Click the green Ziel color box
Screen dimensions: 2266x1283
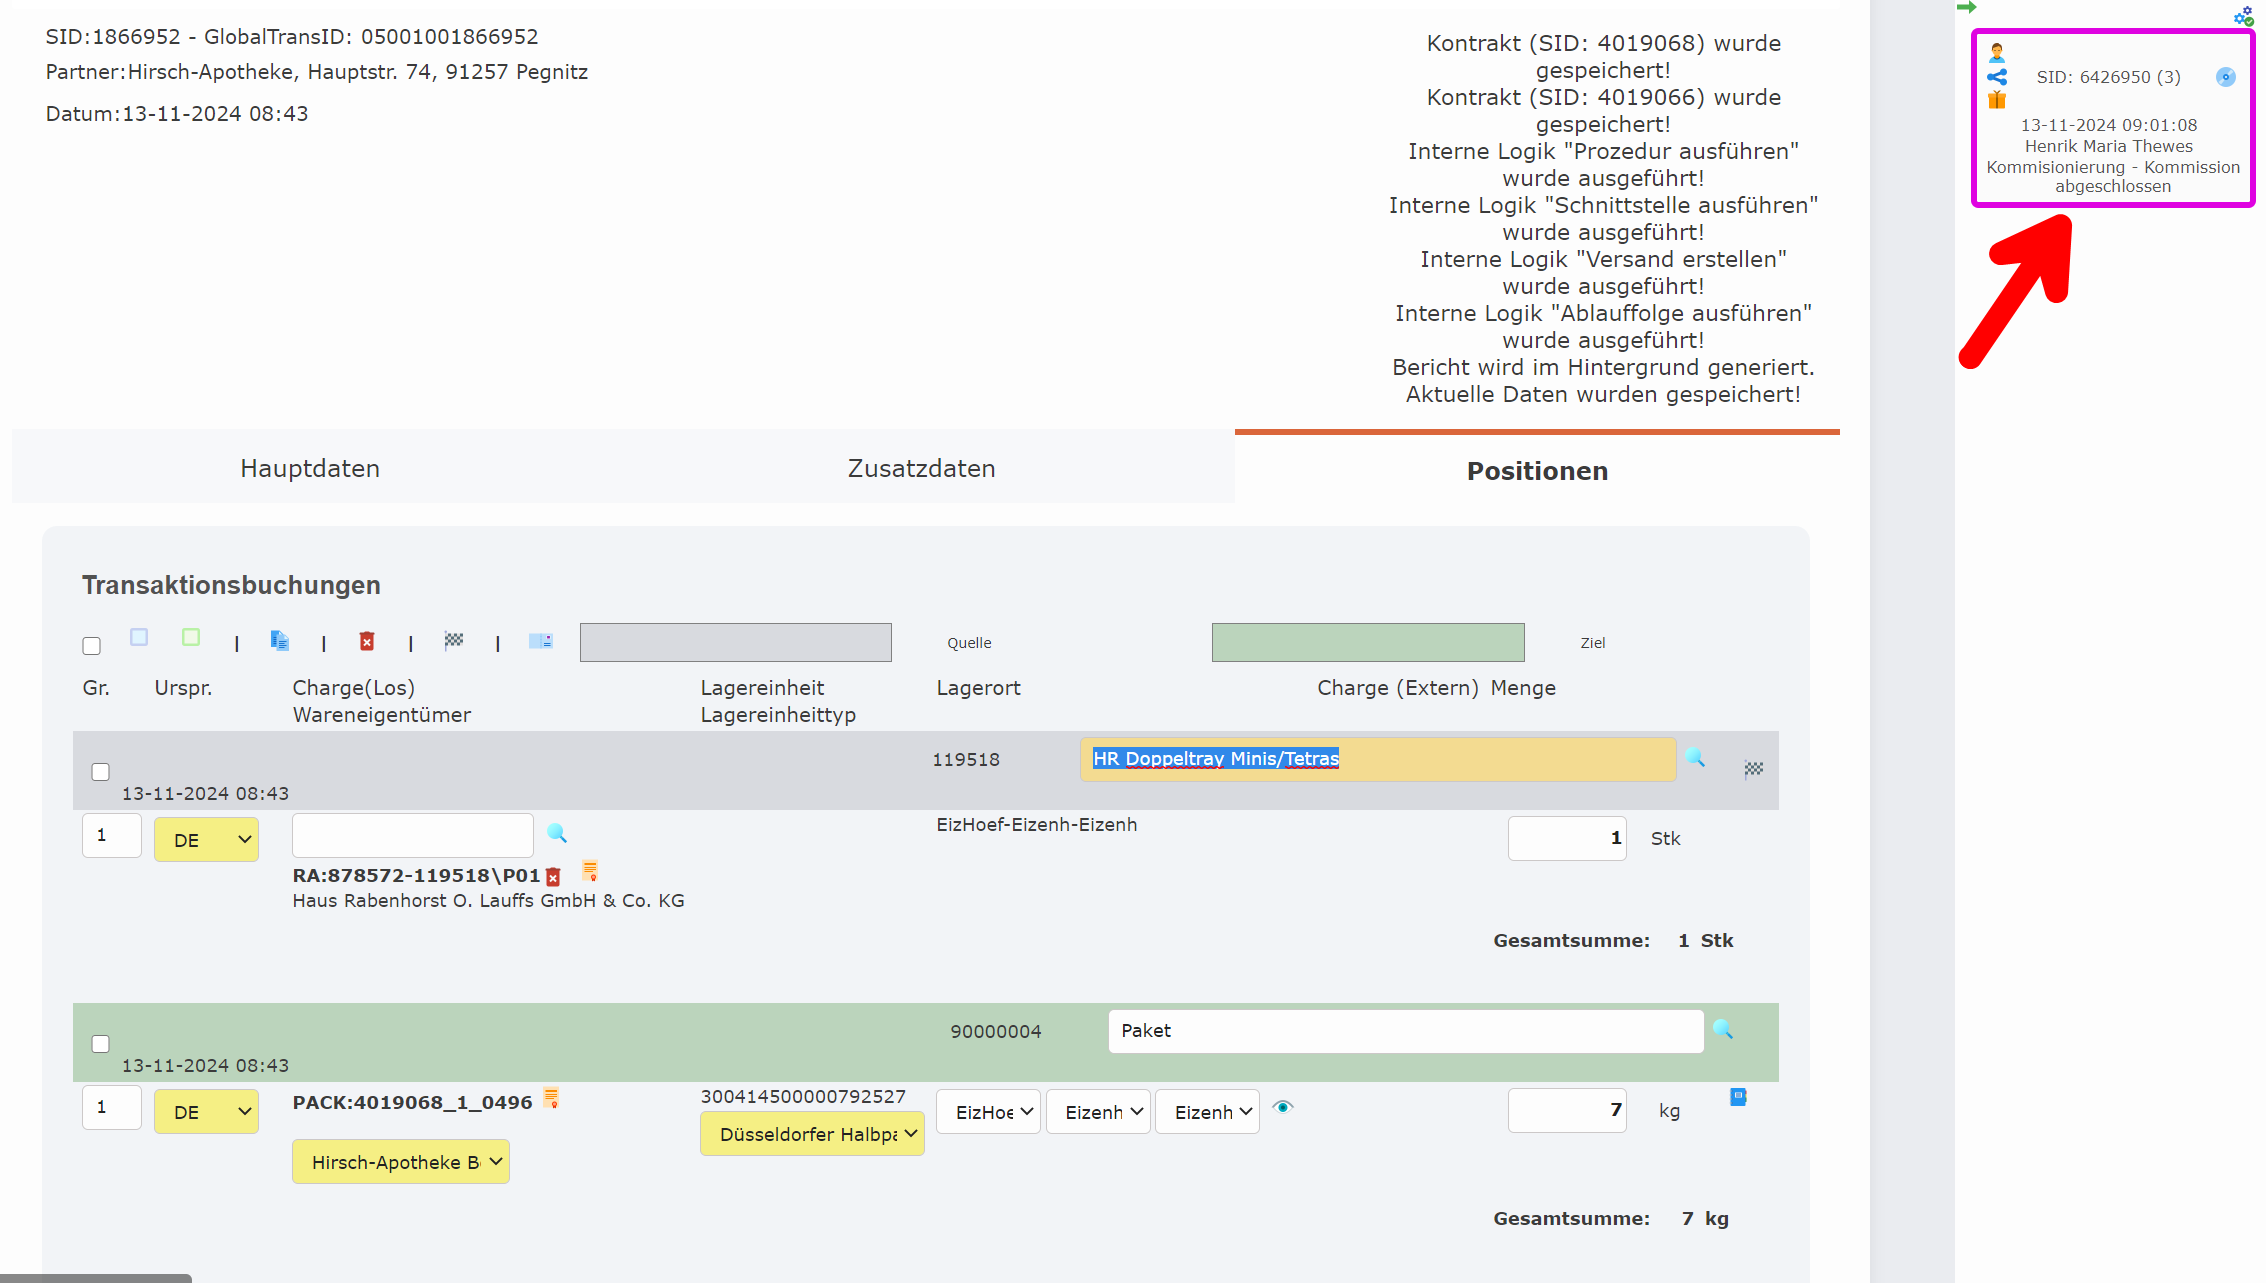pos(1368,642)
